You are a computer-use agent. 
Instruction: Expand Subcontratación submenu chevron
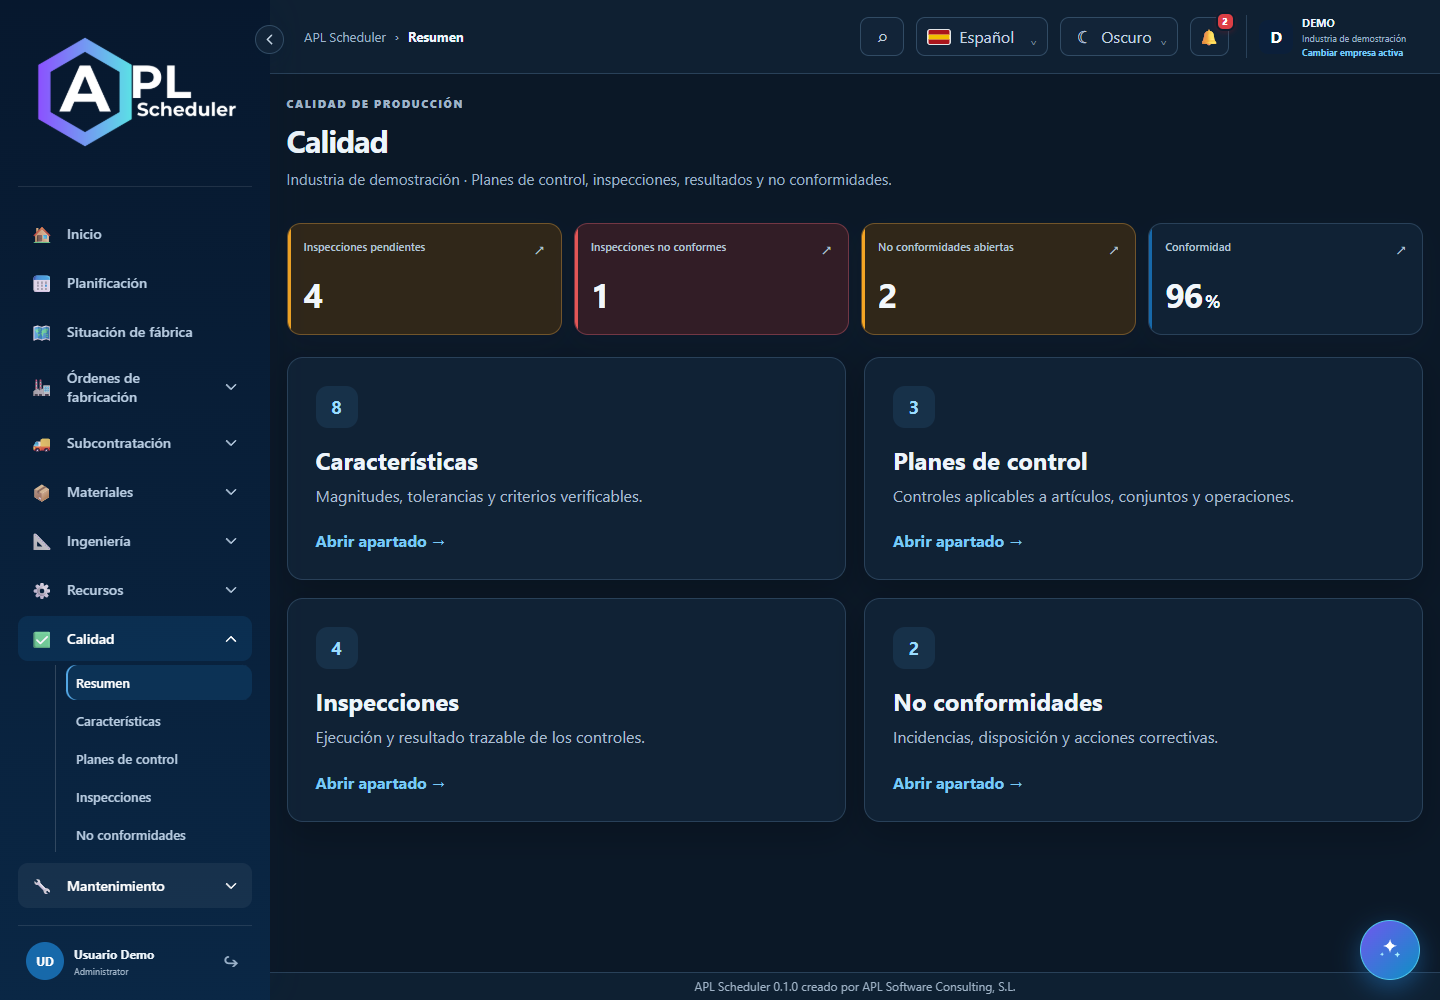pyautogui.click(x=231, y=443)
